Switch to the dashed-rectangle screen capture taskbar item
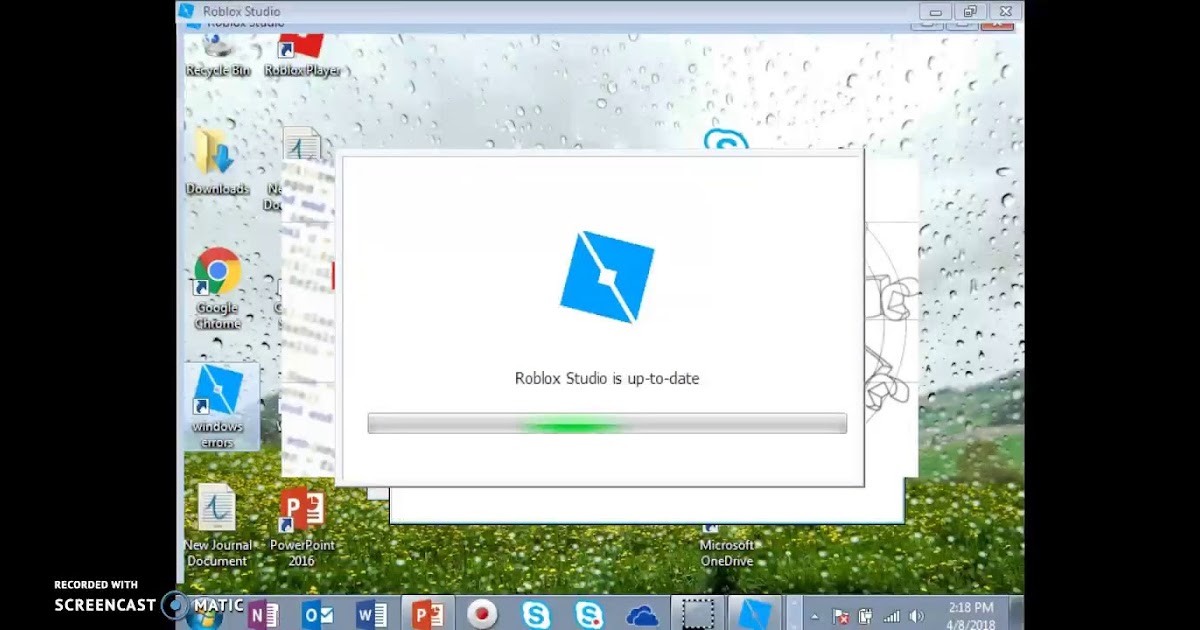This screenshot has width=1200, height=630. tap(698, 613)
